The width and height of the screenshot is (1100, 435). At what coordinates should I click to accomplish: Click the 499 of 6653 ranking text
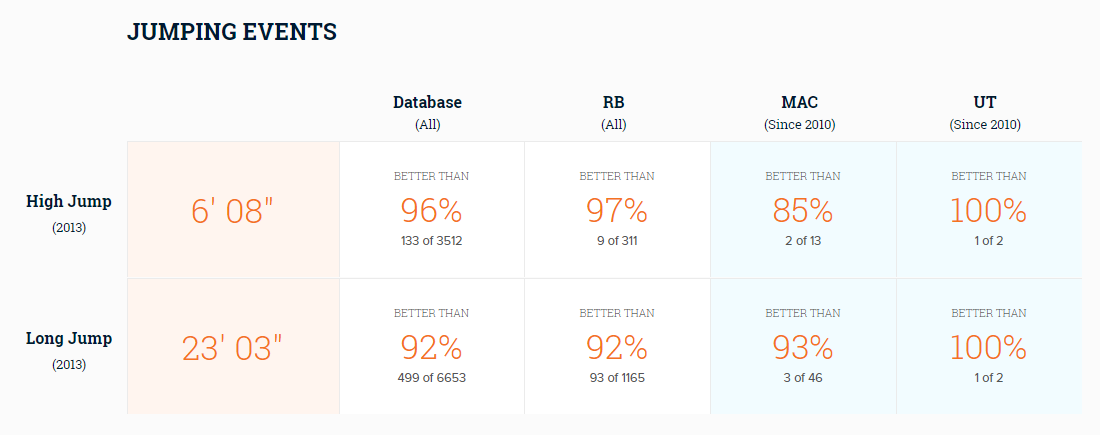(431, 378)
